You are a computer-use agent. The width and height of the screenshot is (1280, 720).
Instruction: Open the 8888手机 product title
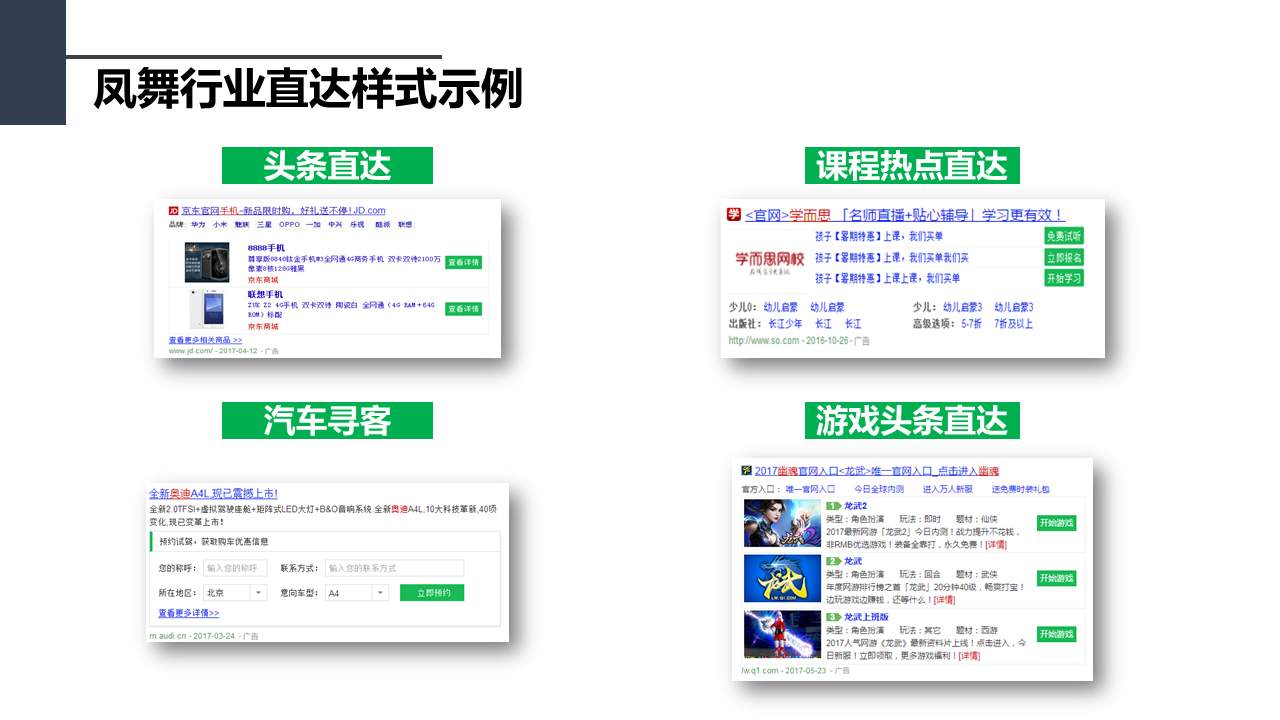266,247
